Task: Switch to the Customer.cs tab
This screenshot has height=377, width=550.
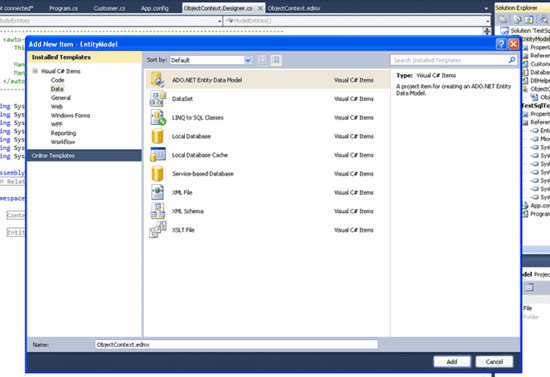Action: (109, 8)
